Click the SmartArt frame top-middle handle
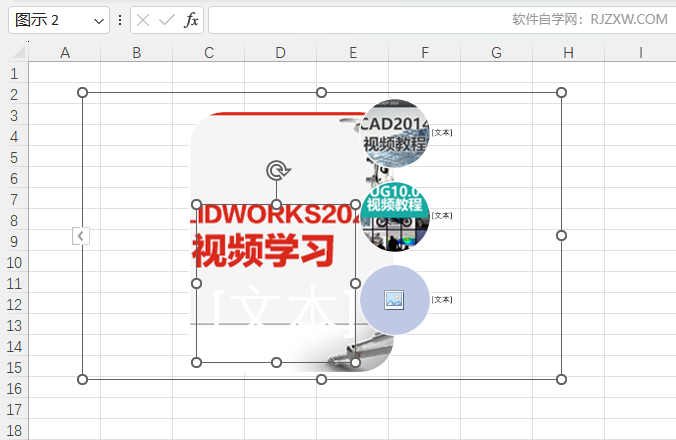This screenshot has height=440, width=676. [321, 92]
